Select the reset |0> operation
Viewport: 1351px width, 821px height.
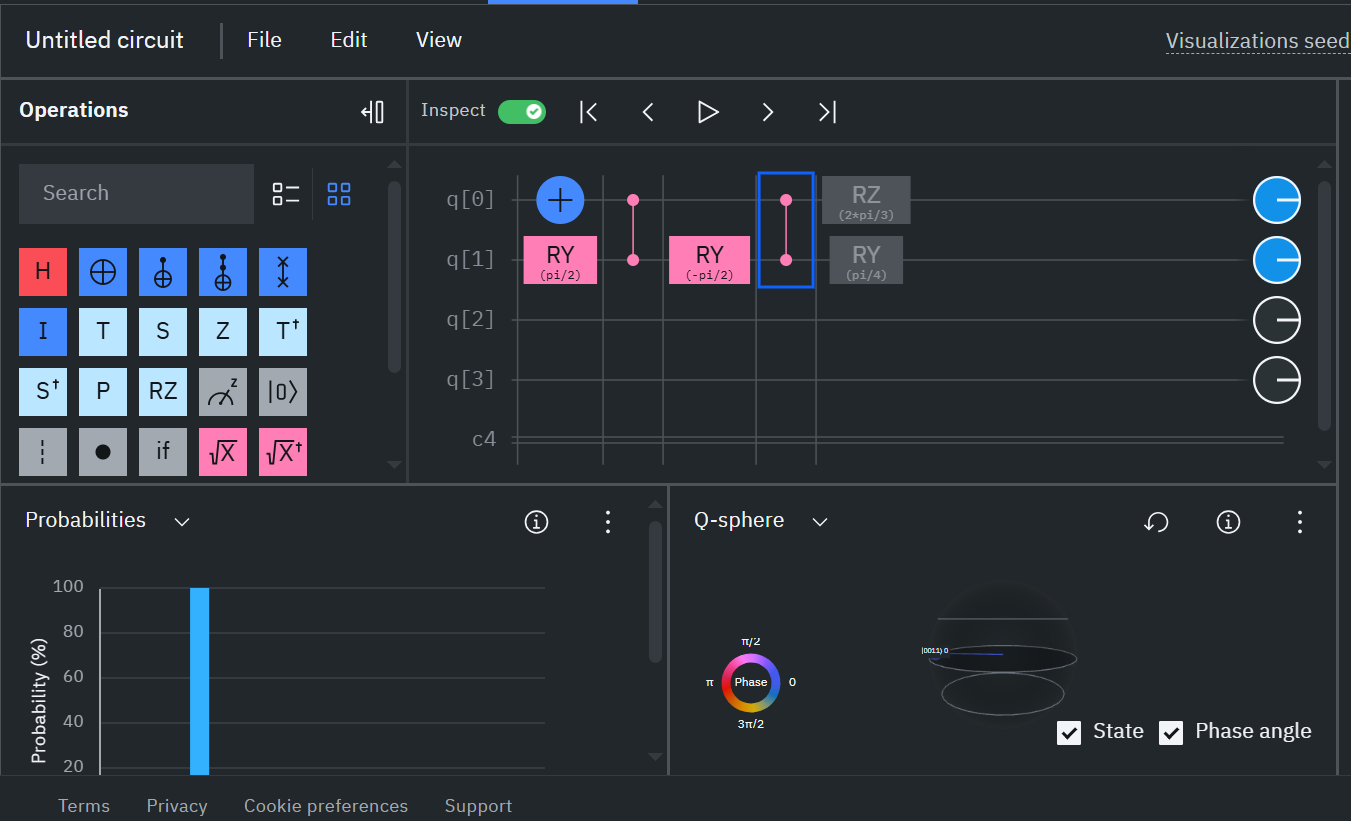[283, 392]
